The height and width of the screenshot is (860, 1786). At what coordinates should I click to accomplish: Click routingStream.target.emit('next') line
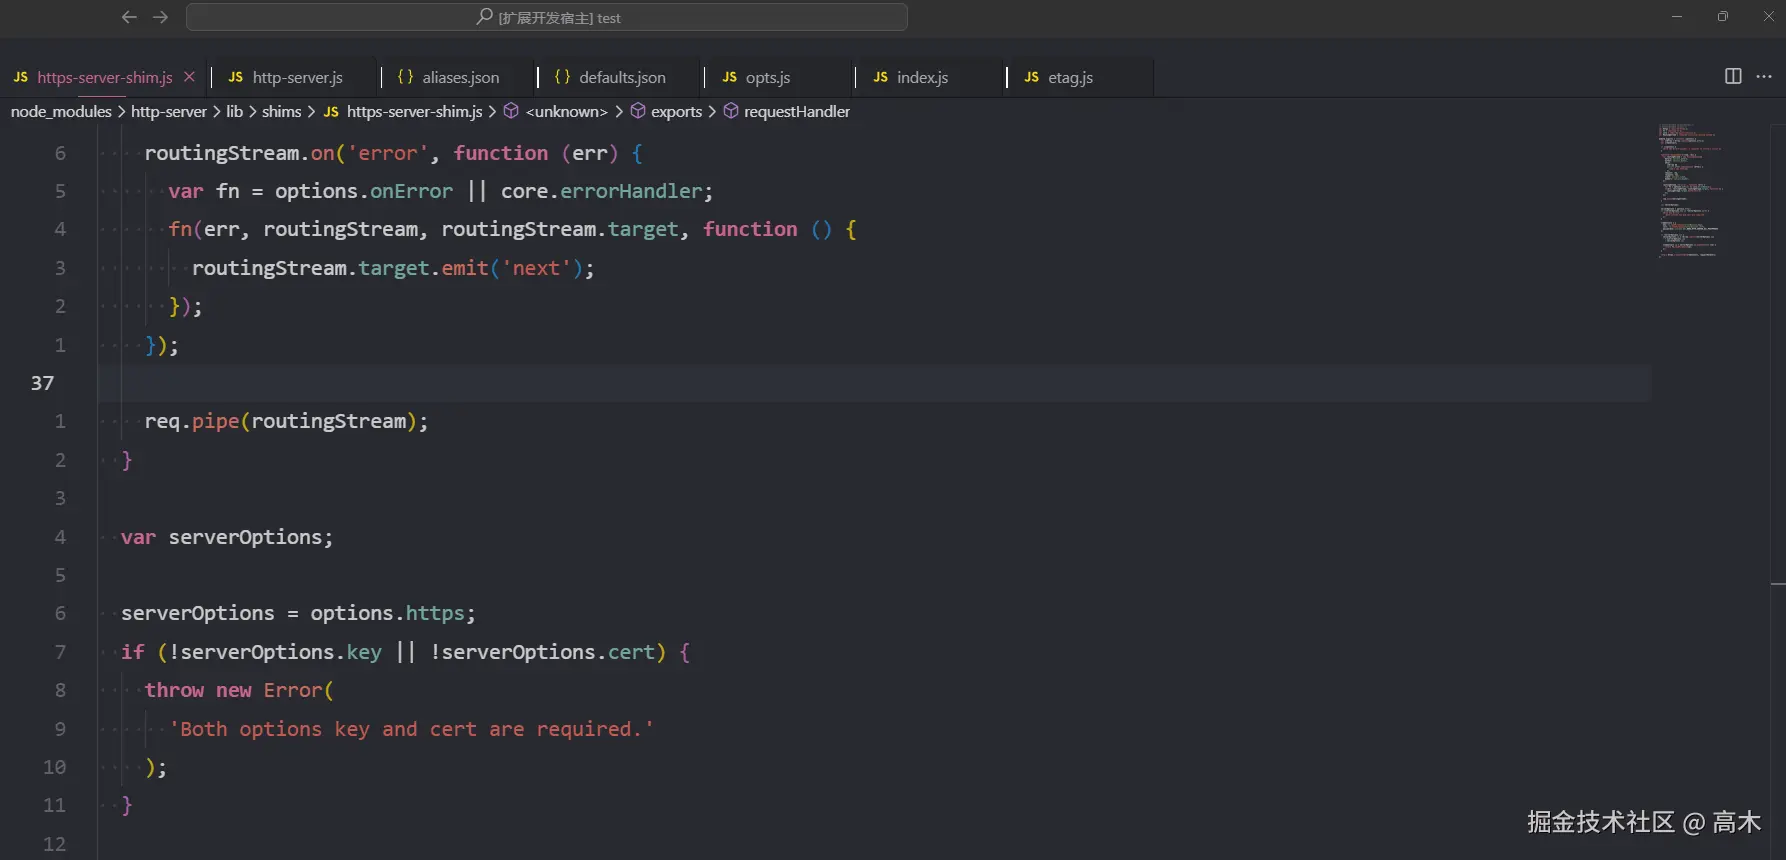(x=393, y=268)
